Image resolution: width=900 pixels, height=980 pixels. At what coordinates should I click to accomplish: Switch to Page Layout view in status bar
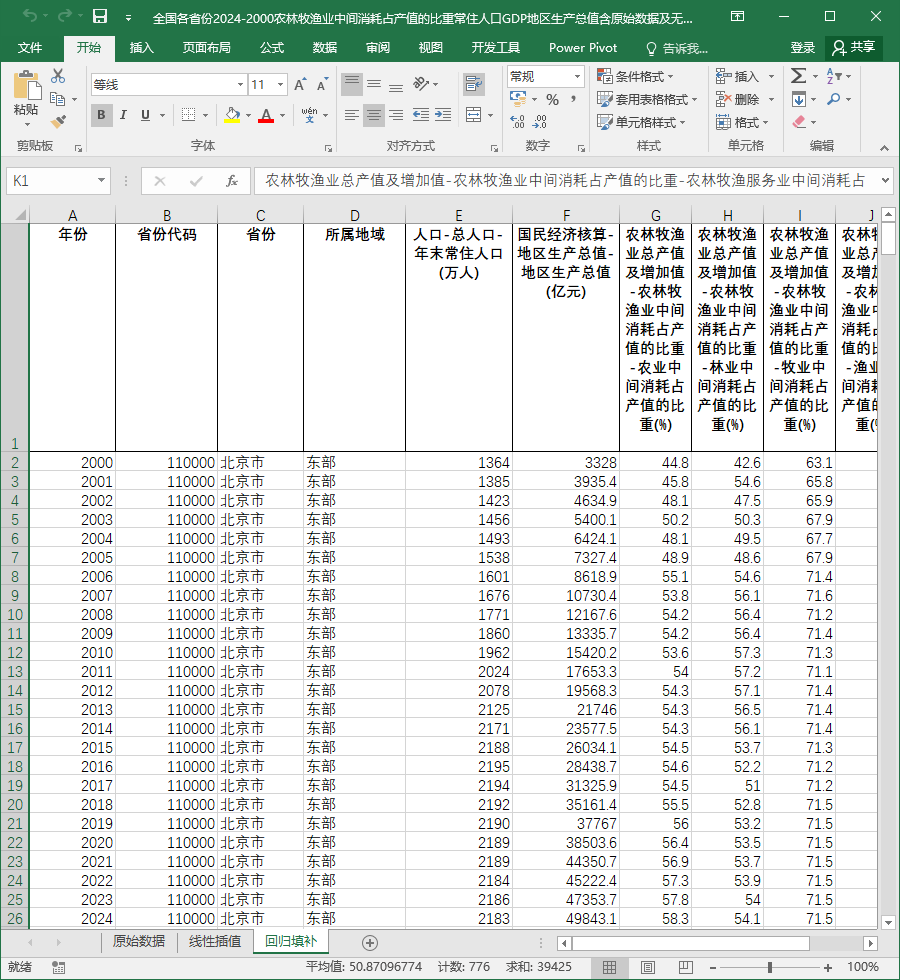[648, 968]
